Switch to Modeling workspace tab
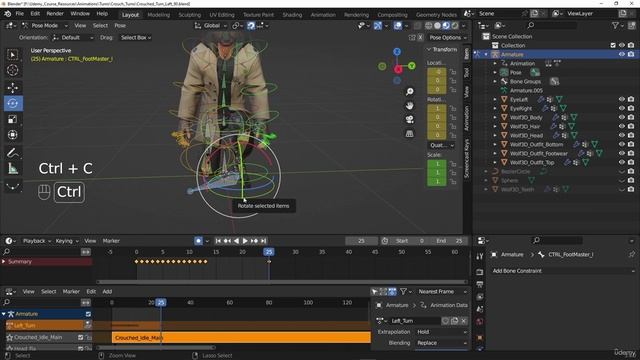The height and width of the screenshot is (360, 640). click(x=158, y=15)
